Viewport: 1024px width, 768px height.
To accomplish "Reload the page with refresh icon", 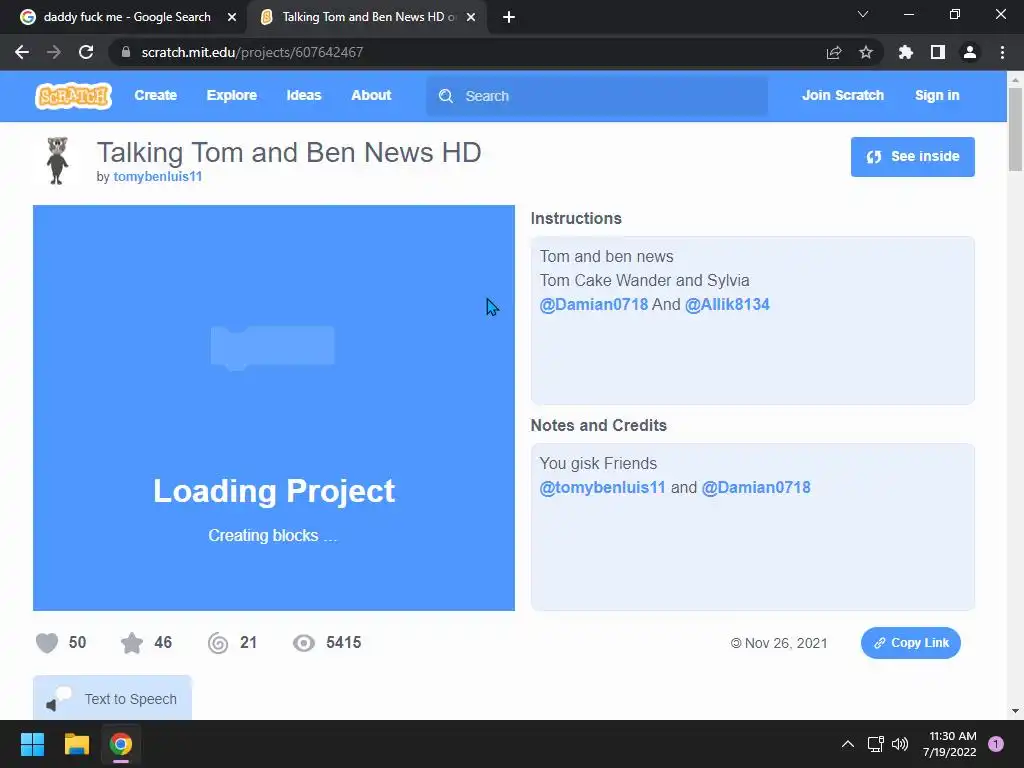I will pos(86,52).
